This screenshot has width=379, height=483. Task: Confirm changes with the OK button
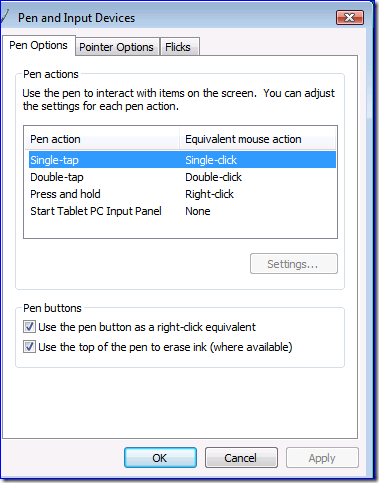pos(160,458)
